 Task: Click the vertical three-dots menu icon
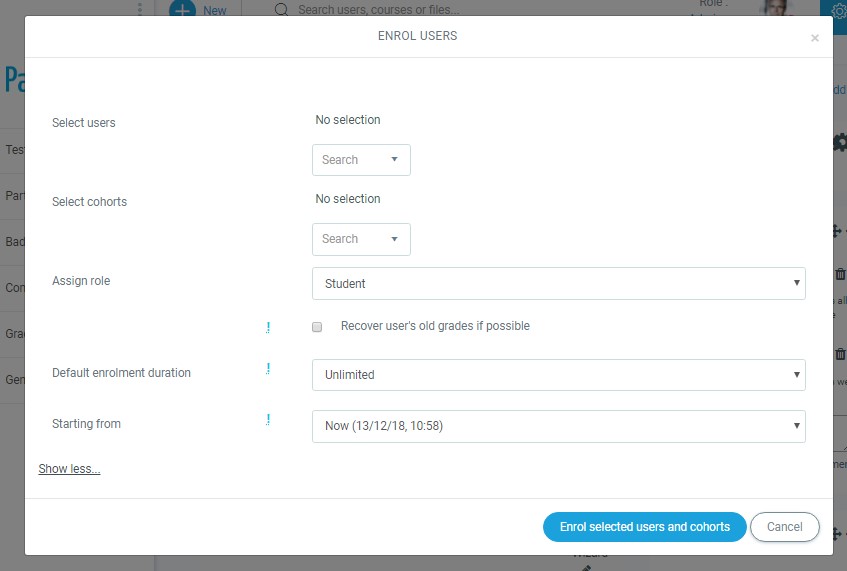pos(140,9)
